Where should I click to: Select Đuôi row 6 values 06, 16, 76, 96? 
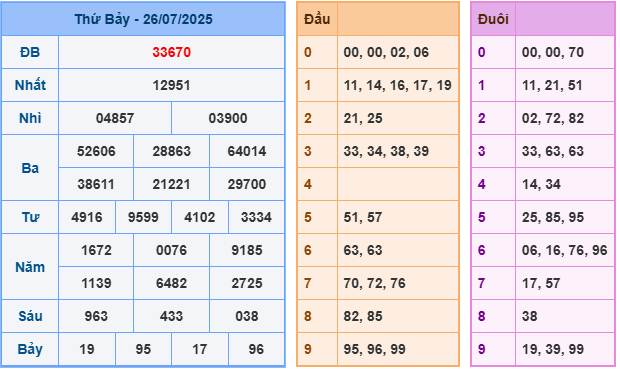(x=564, y=250)
